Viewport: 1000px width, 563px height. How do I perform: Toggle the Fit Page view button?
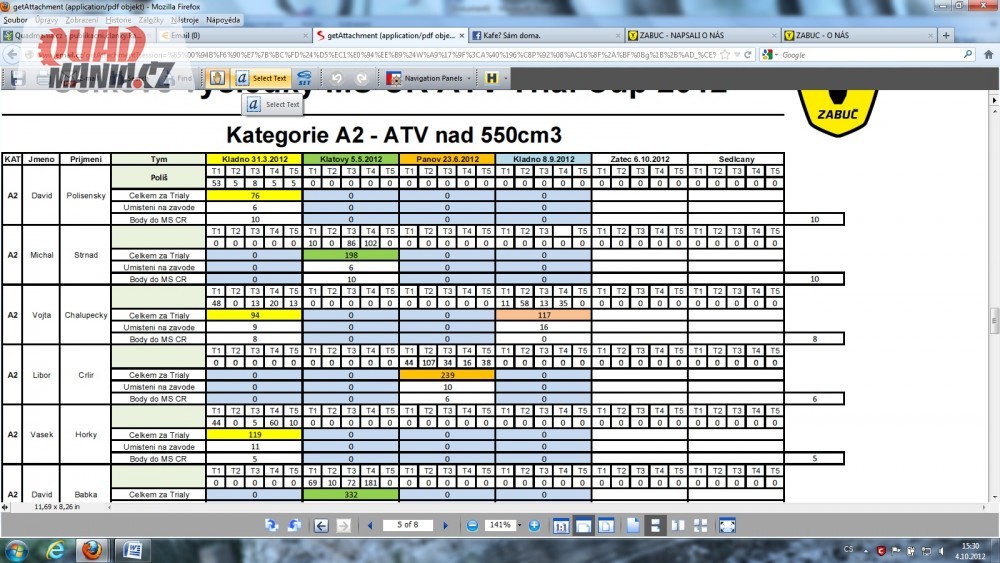click(x=606, y=525)
